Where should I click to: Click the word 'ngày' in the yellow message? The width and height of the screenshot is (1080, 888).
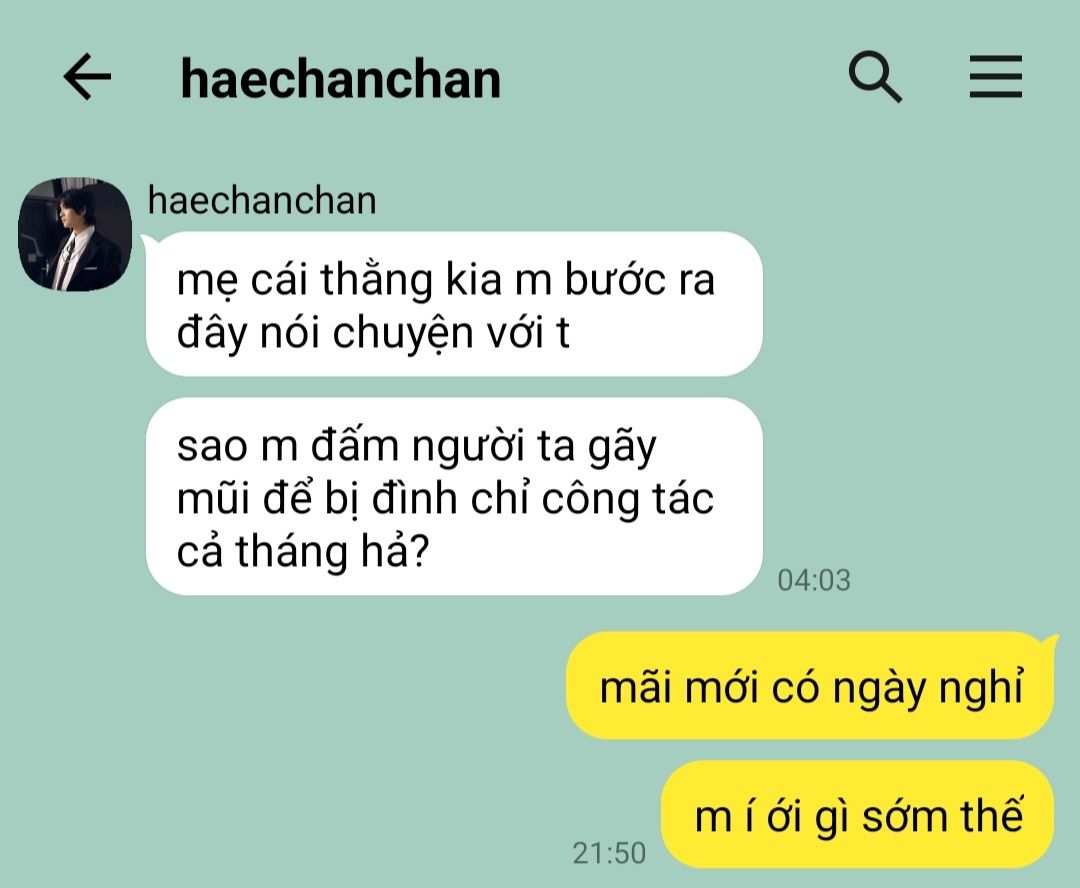pos(878,689)
